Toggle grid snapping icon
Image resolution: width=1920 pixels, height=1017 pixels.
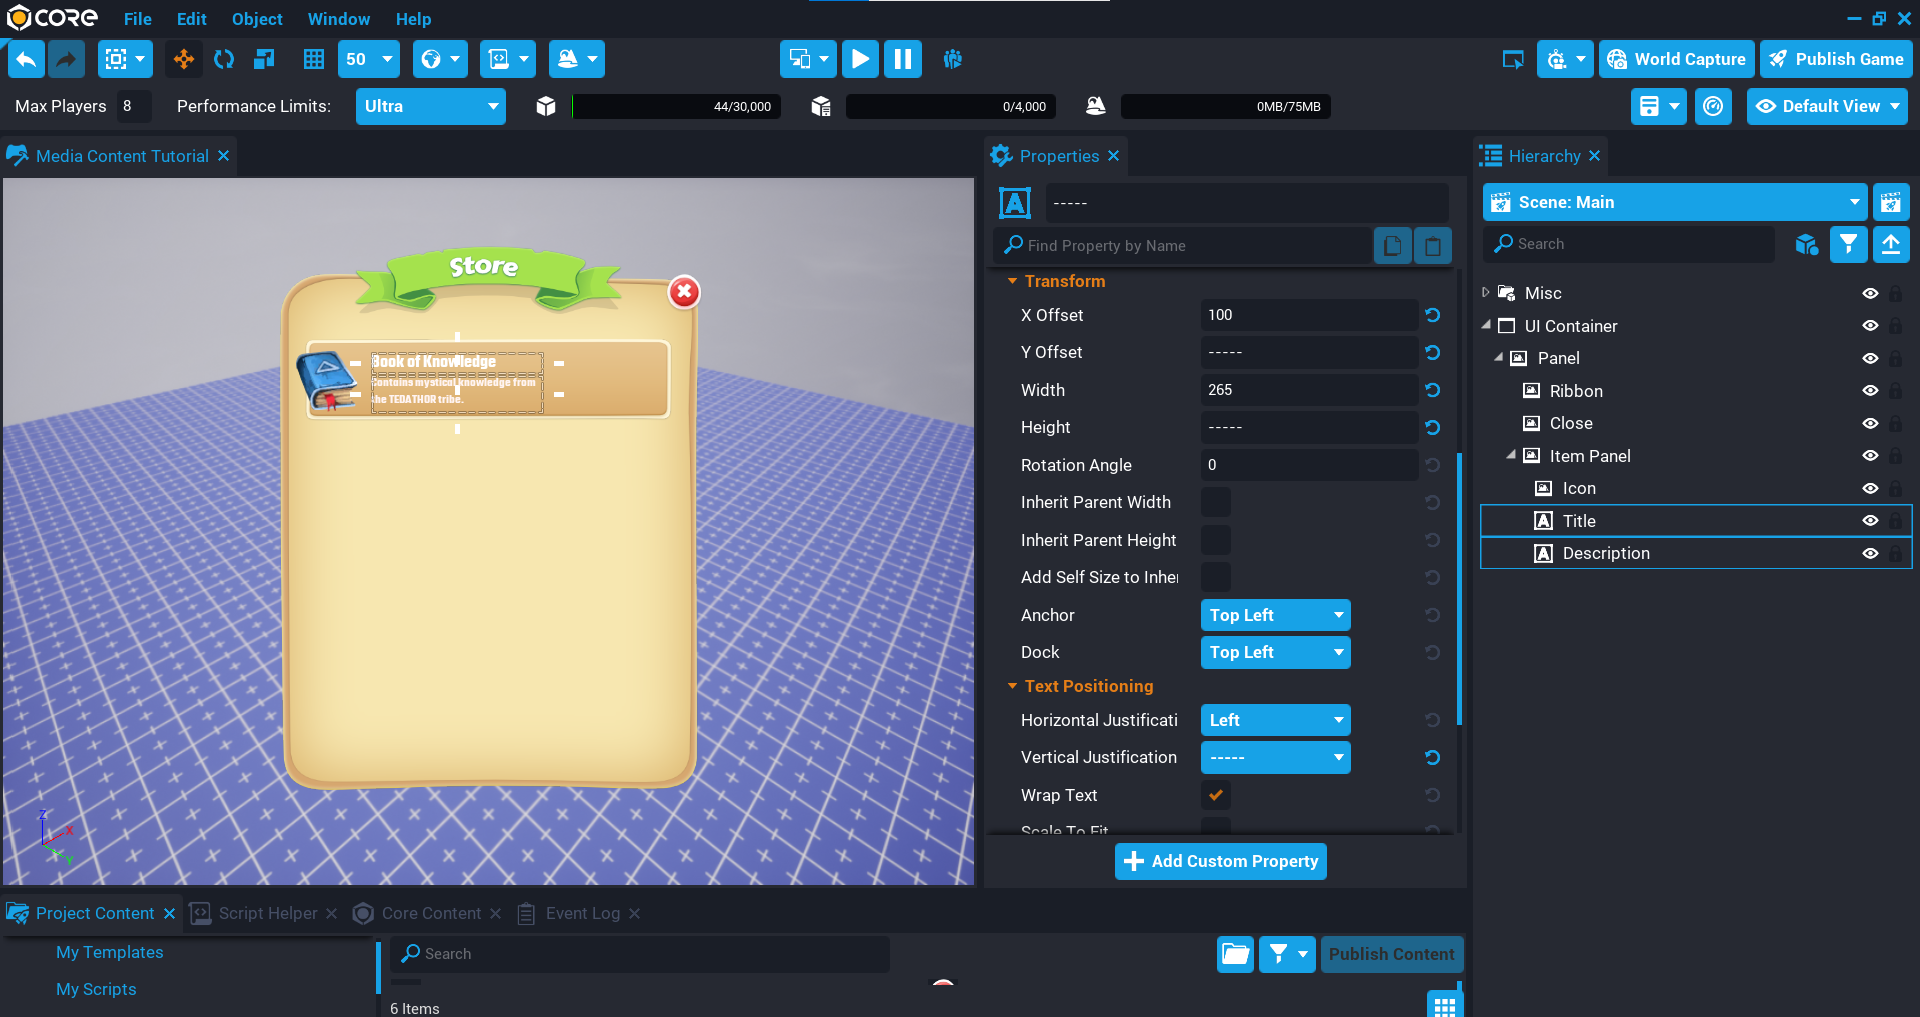point(314,60)
